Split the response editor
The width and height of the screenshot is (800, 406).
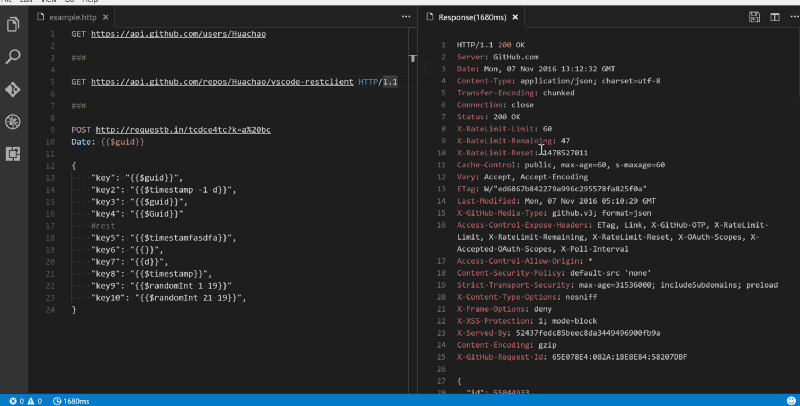pos(775,17)
